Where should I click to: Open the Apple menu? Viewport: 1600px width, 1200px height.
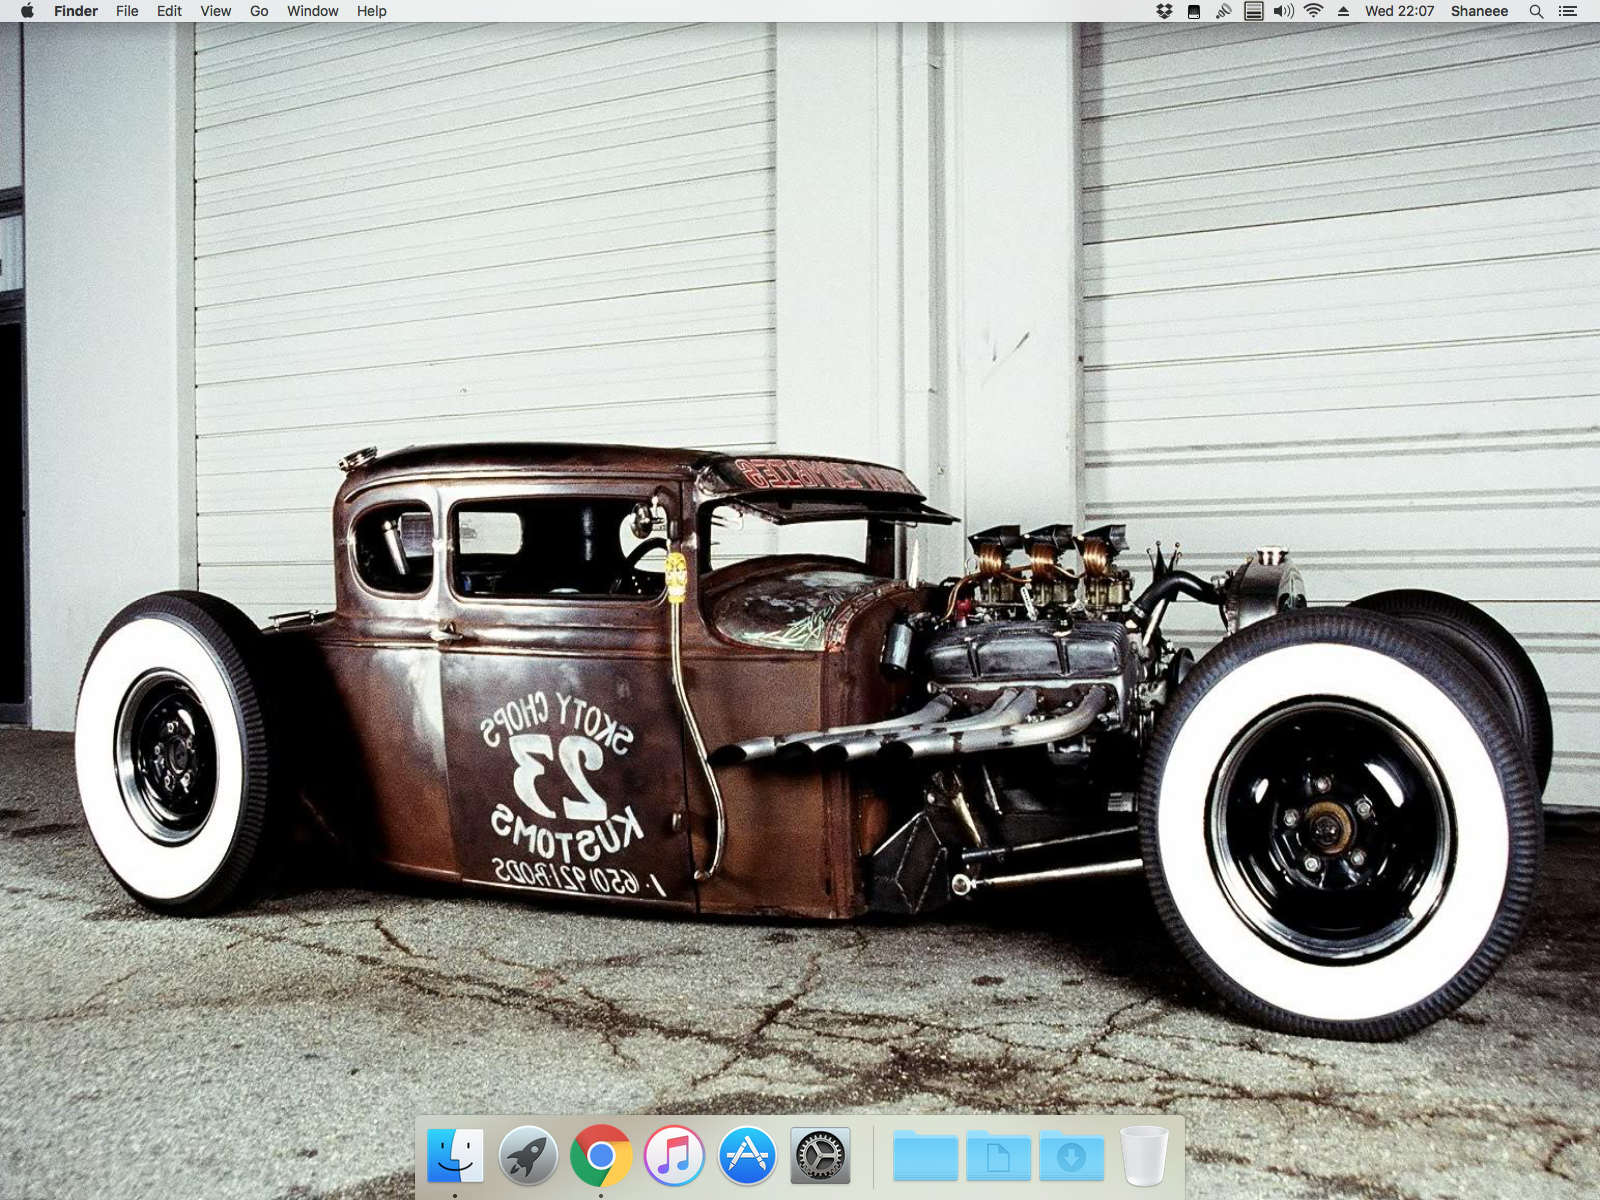click(27, 11)
